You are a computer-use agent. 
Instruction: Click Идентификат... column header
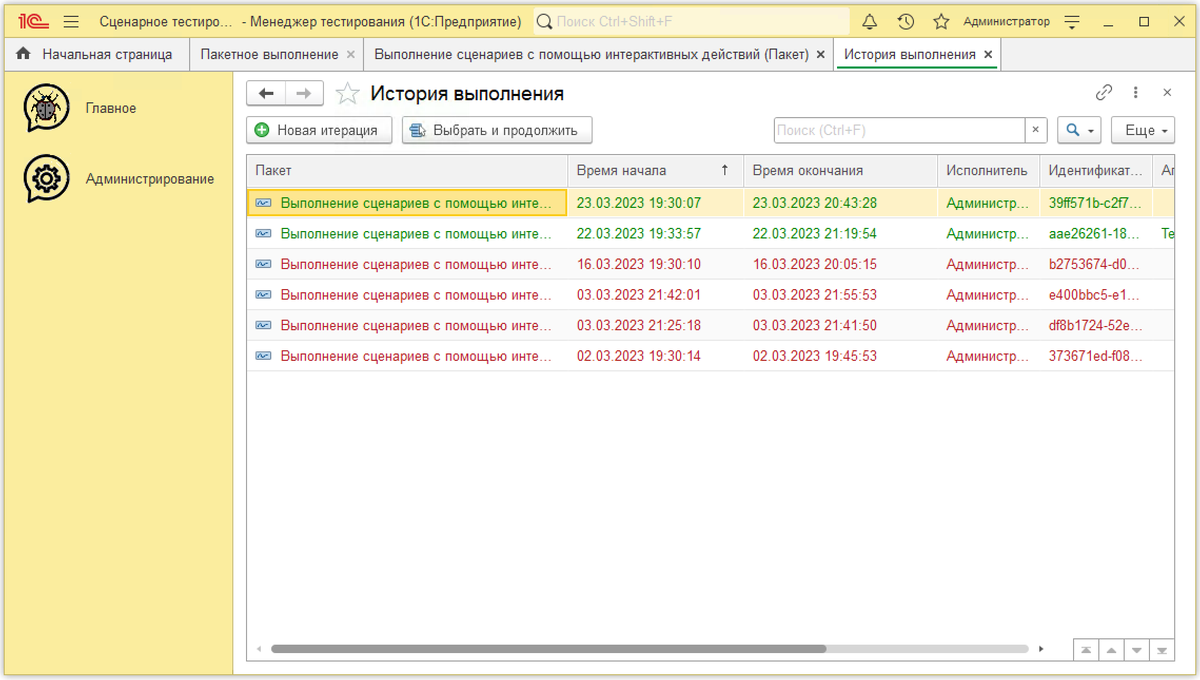coord(1095,170)
